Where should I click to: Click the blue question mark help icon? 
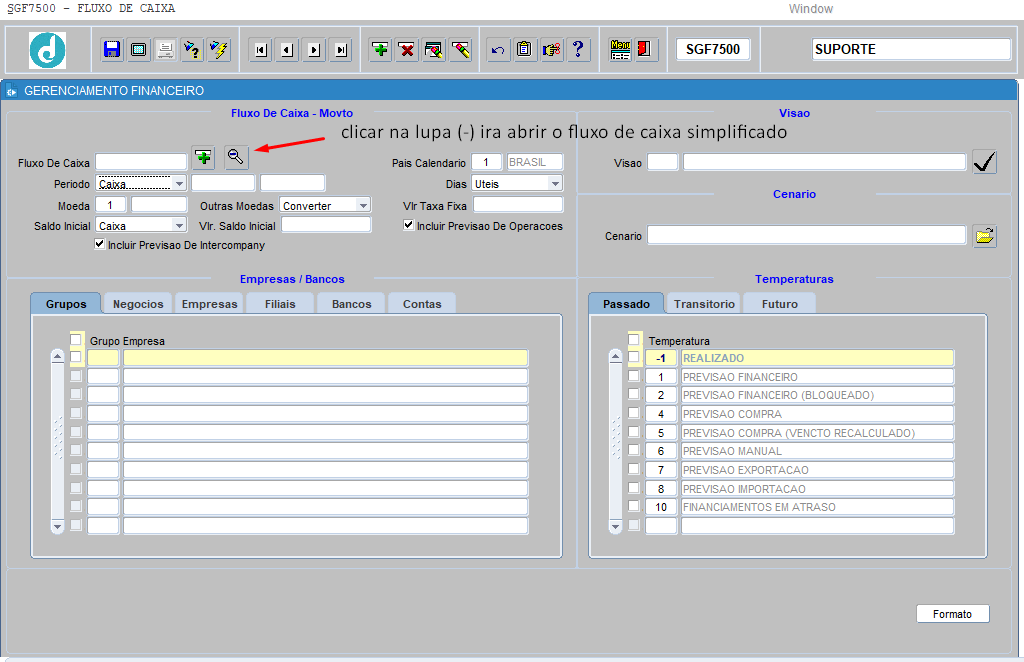coord(578,49)
